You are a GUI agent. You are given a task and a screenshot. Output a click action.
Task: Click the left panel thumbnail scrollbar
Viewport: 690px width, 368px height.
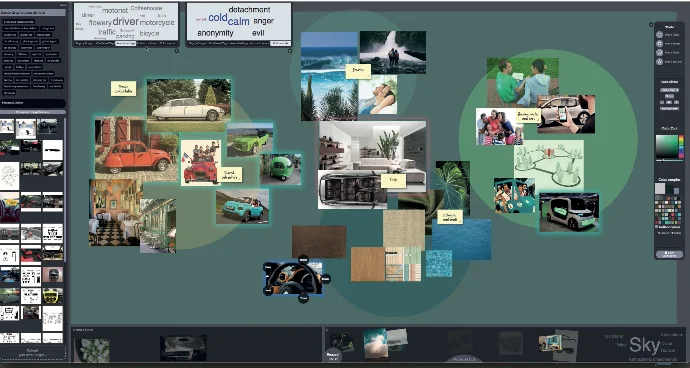[65, 189]
